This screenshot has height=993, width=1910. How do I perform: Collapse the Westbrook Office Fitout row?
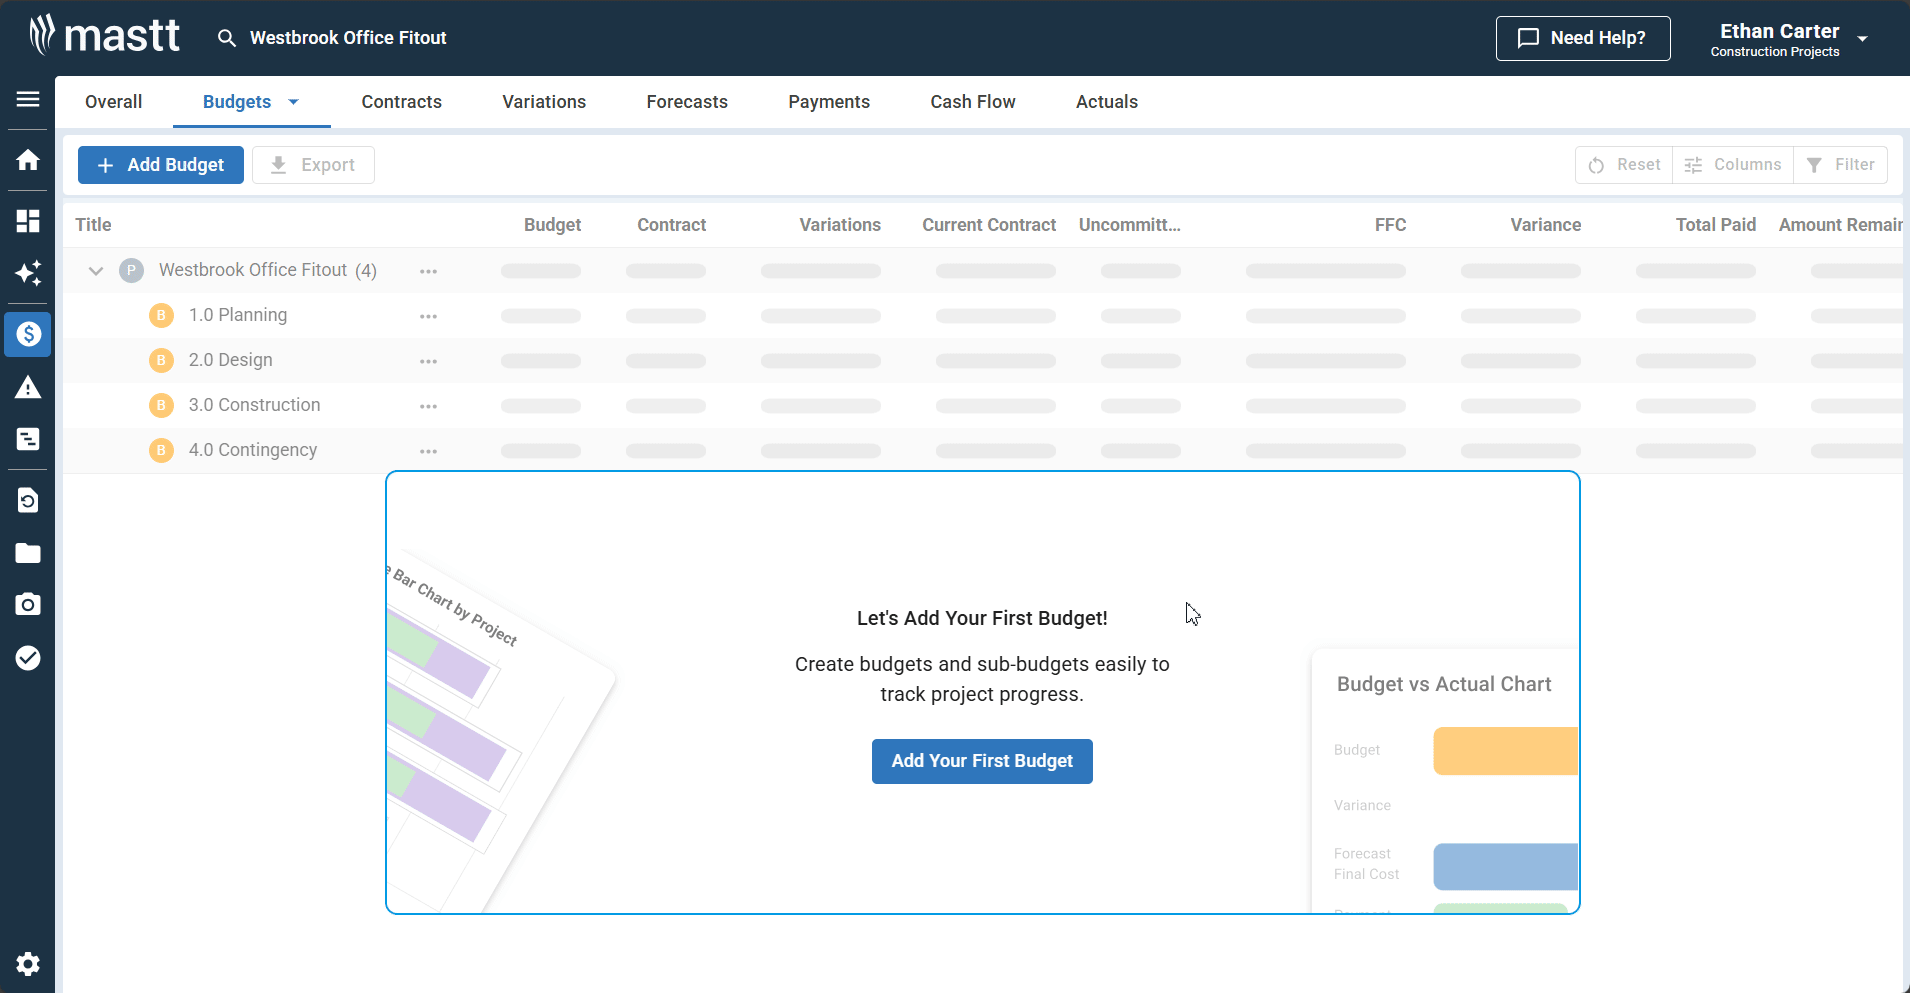pyautogui.click(x=96, y=271)
